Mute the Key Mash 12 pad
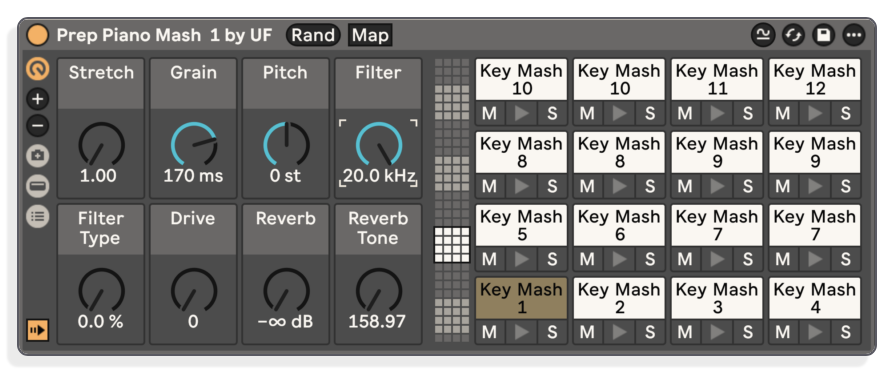The height and width of the screenshot is (373, 894). click(x=784, y=113)
